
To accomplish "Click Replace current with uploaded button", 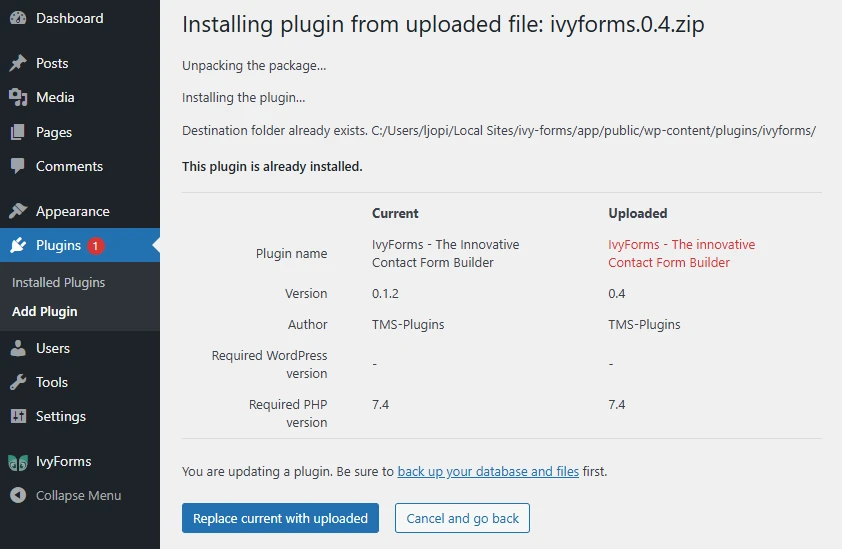I will click(x=280, y=518).
